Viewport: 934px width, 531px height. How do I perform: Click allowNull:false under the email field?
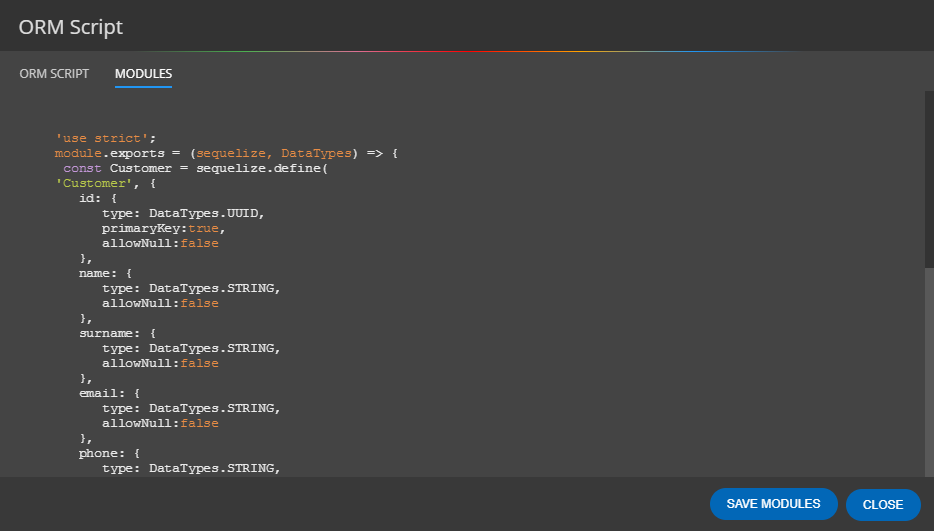(x=160, y=423)
